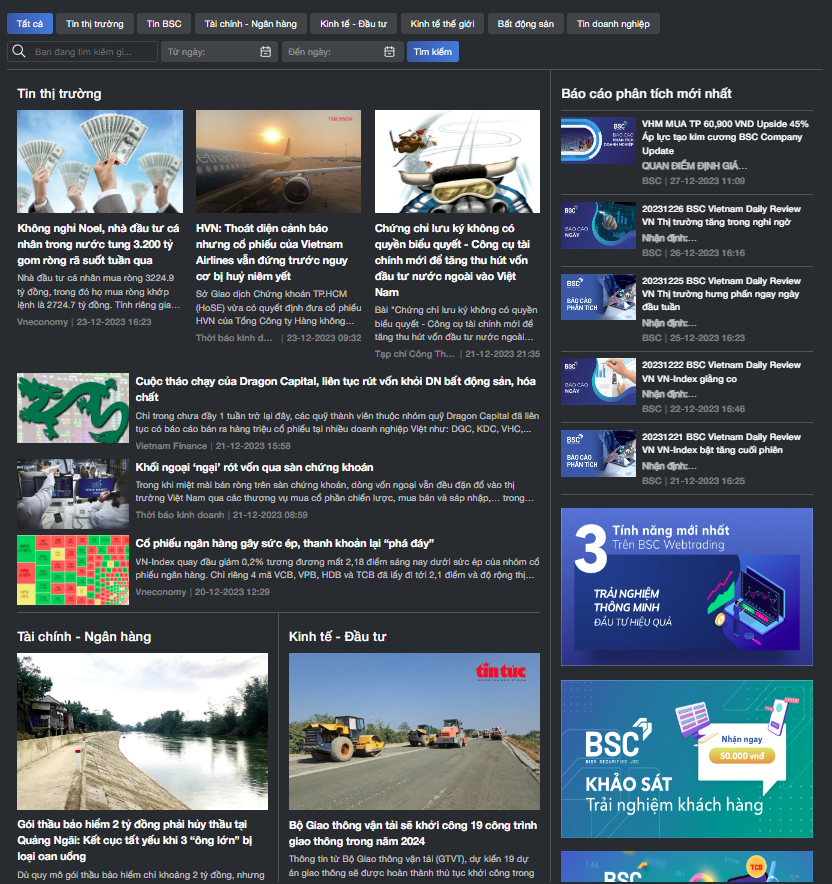Click the BSC 26-12-2023 16:16 timestamp
The height and width of the screenshot is (884, 832).
(x=693, y=253)
